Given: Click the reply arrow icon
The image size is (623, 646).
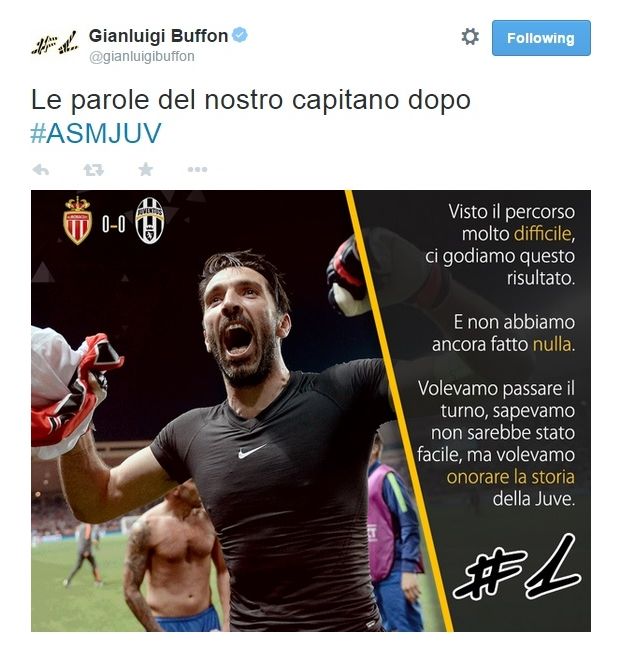Looking at the screenshot, I should coord(41,169).
